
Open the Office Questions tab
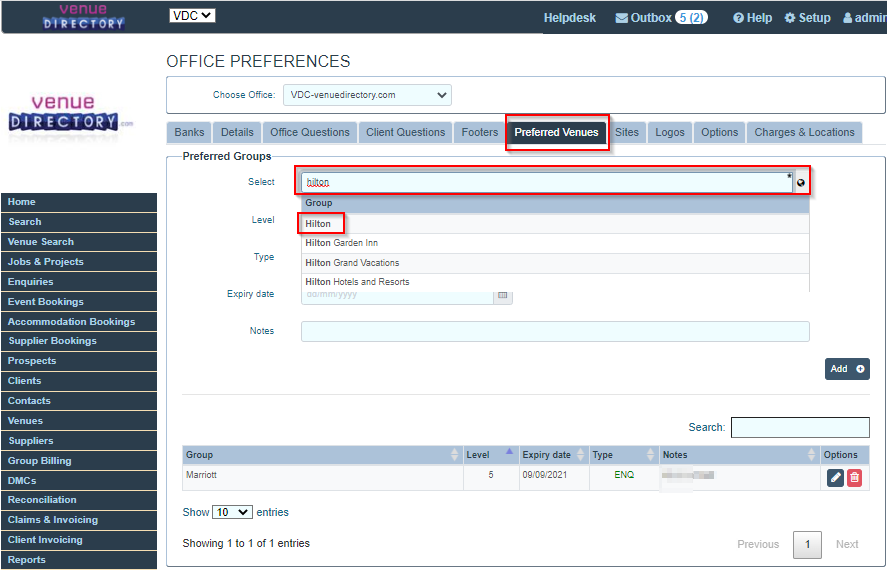[x=309, y=132]
